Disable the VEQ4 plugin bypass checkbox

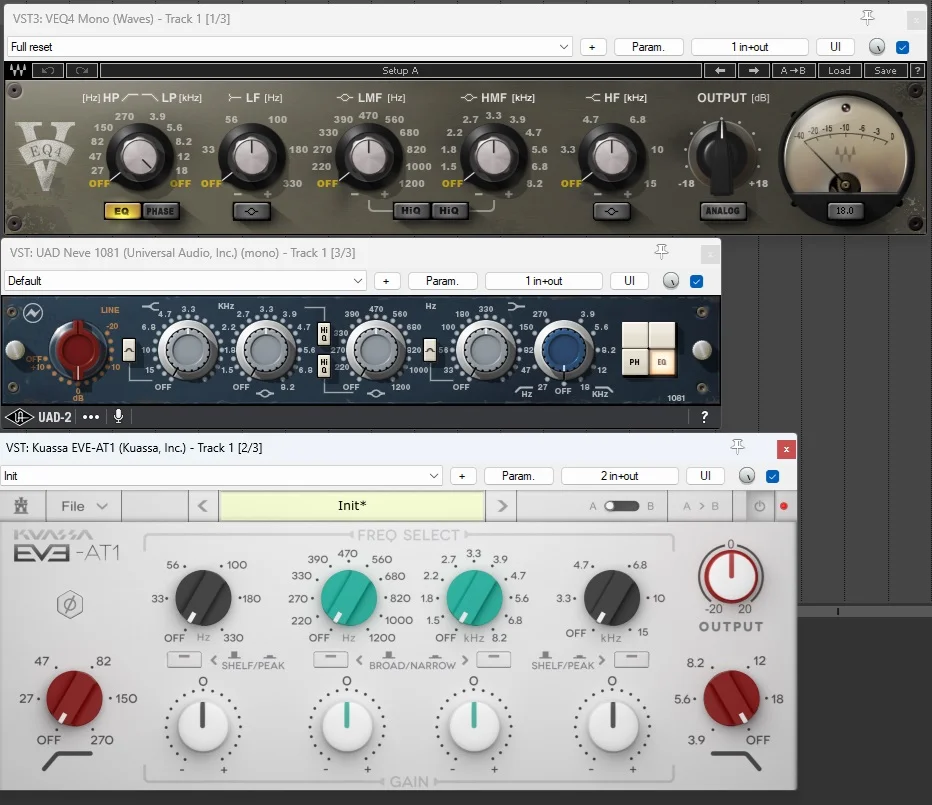coord(902,47)
